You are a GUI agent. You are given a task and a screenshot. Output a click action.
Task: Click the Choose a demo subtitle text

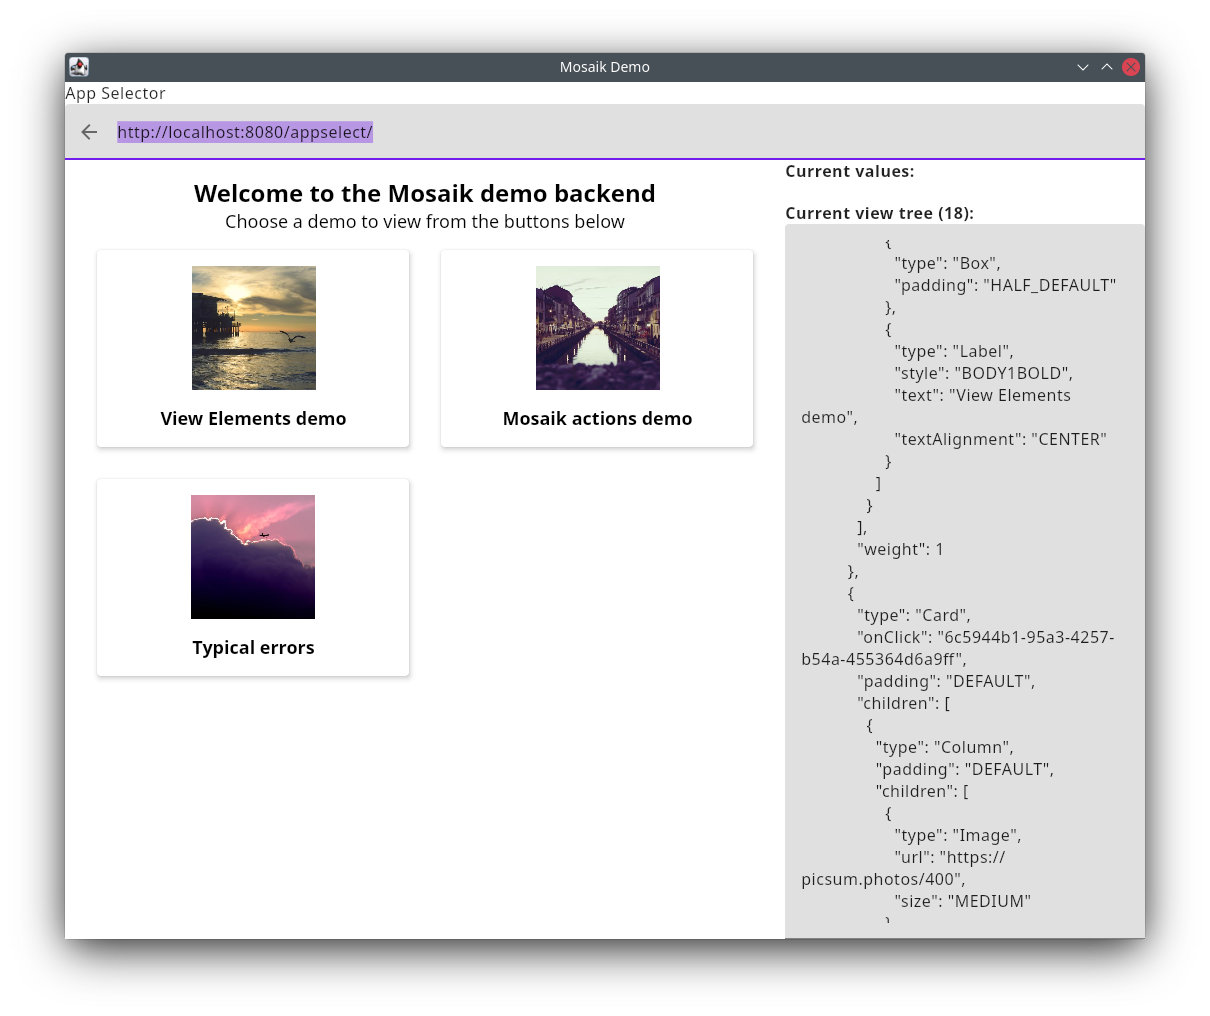tap(424, 222)
